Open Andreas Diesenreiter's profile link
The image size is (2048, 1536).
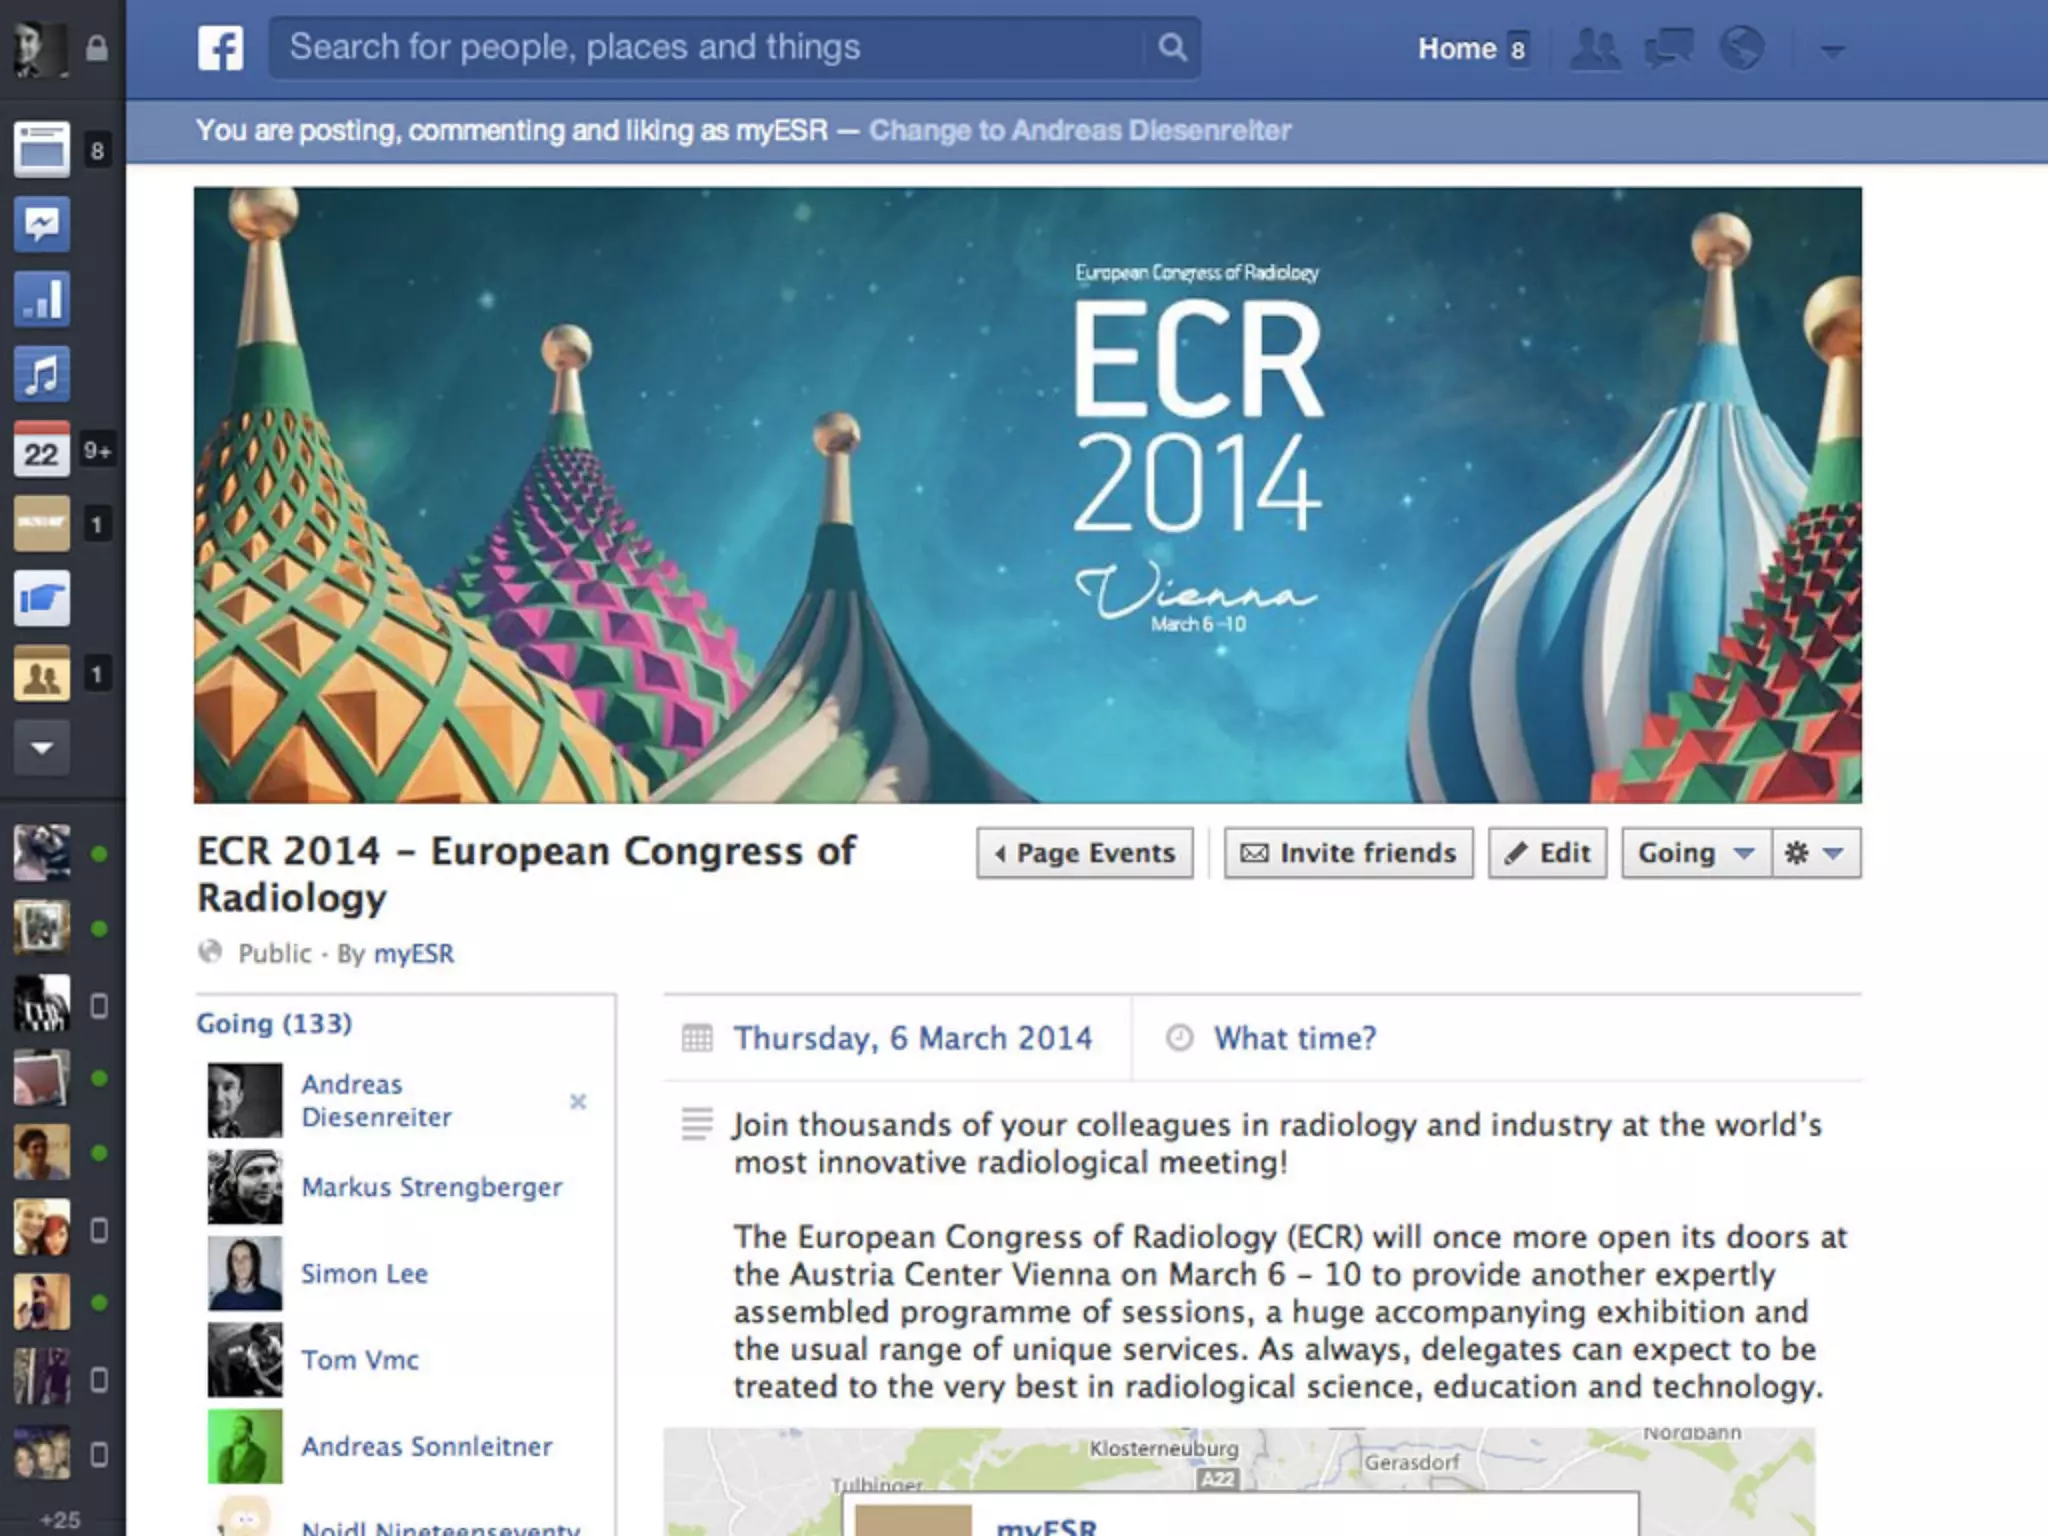click(x=376, y=1100)
